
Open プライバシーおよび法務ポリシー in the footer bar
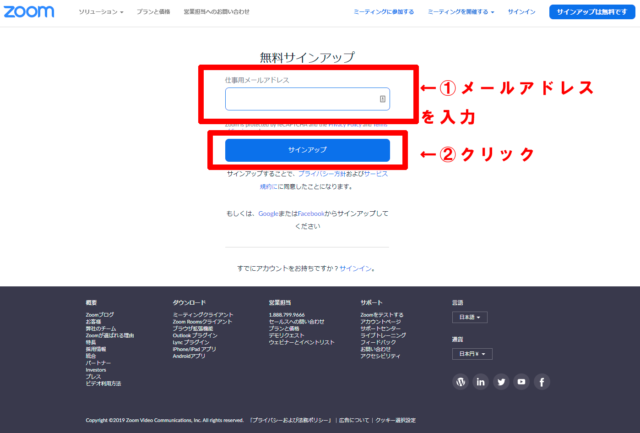pos(291,420)
